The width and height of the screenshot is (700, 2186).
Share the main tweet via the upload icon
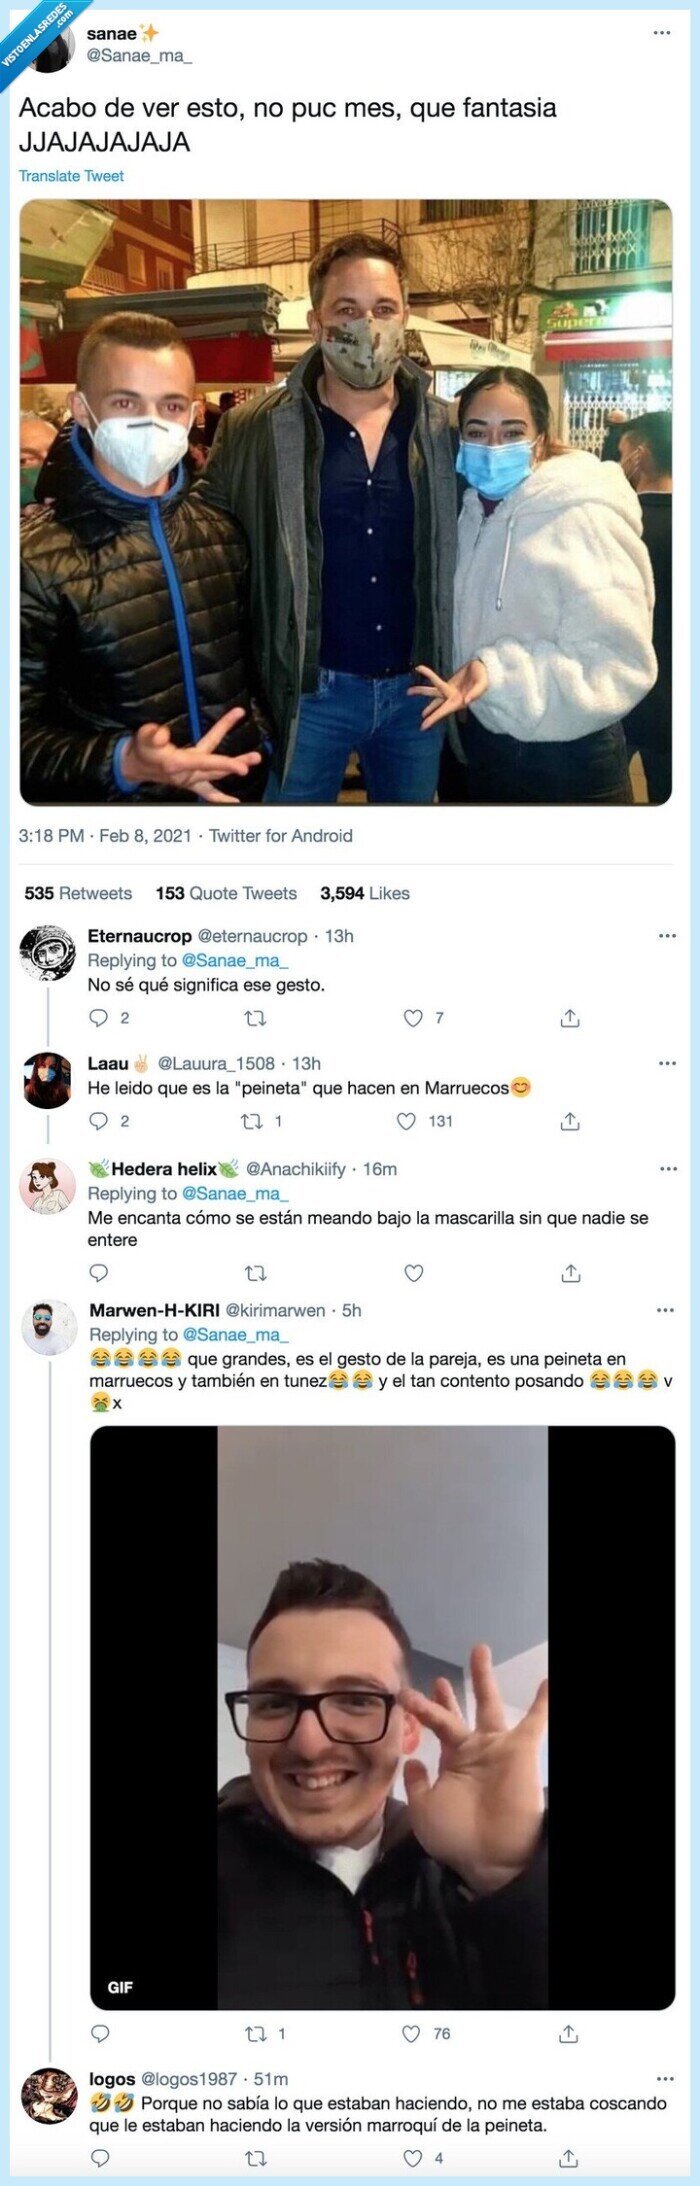pyautogui.click(x=570, y=1016)
